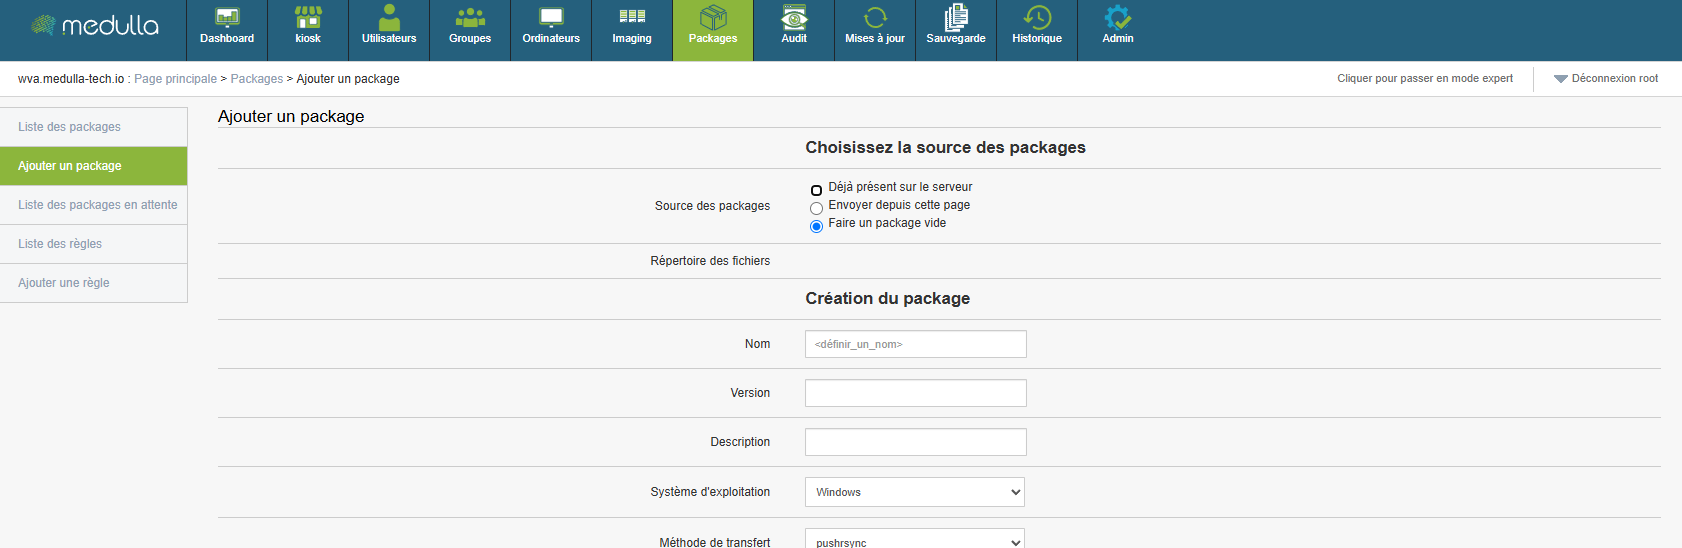Viewport: 1682px width, 548px height.
Task: Expand Système d'exploitation dropdown
Action: tap(914, 492)
